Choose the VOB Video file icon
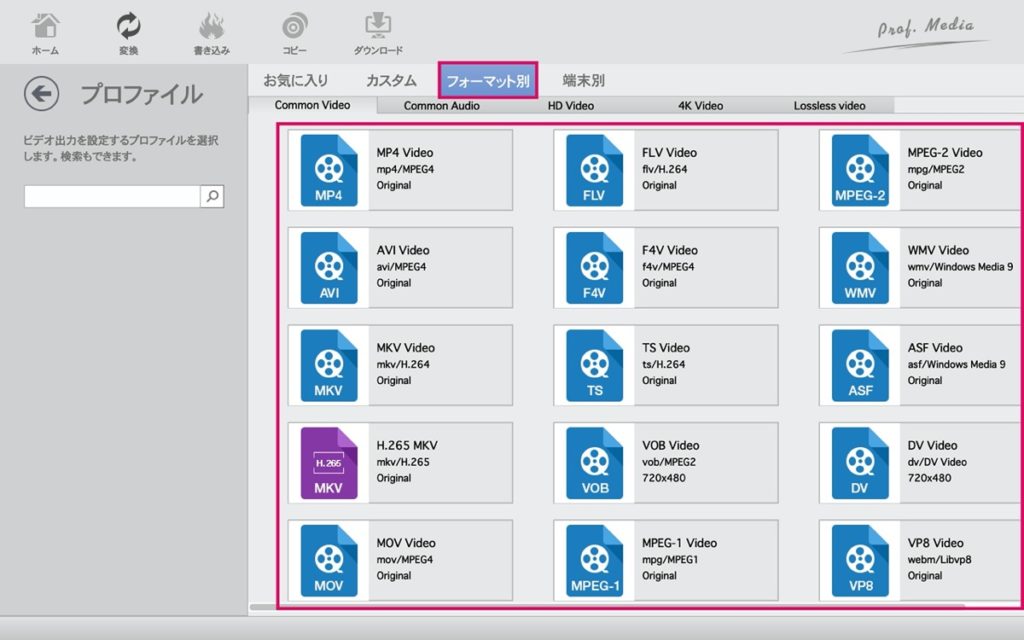Image resolution: width=1024 pixels, height=640 pixels. (594, 463)
